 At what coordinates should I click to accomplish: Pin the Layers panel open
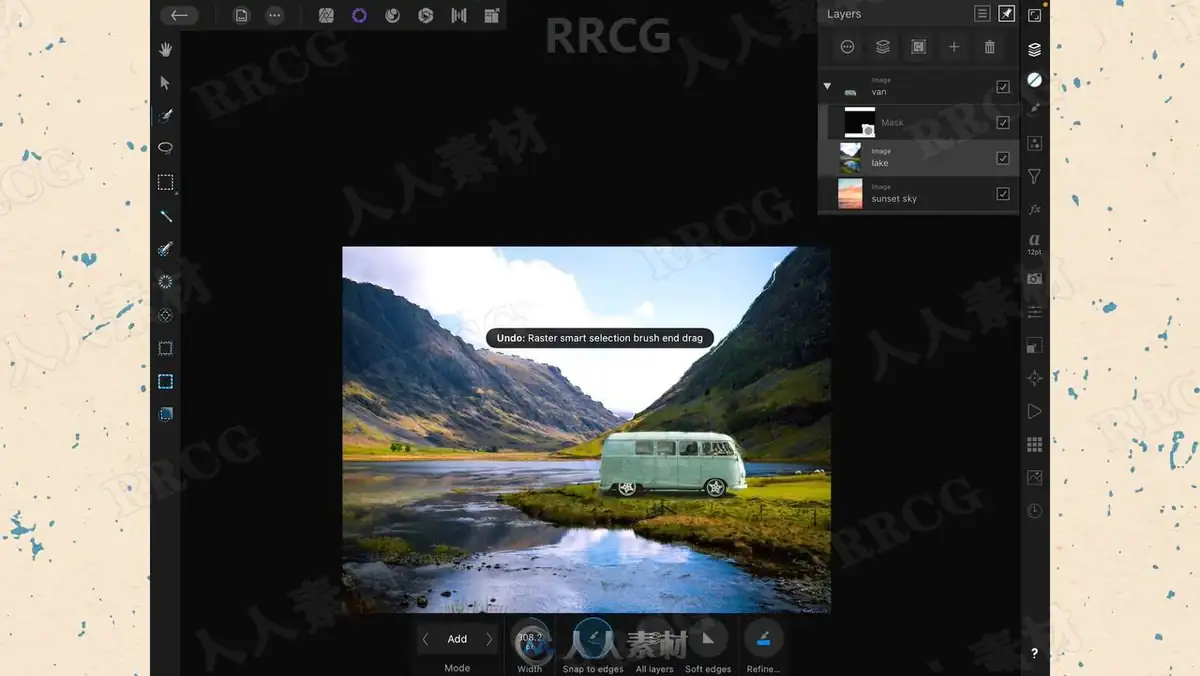(x=1007, y=14)
